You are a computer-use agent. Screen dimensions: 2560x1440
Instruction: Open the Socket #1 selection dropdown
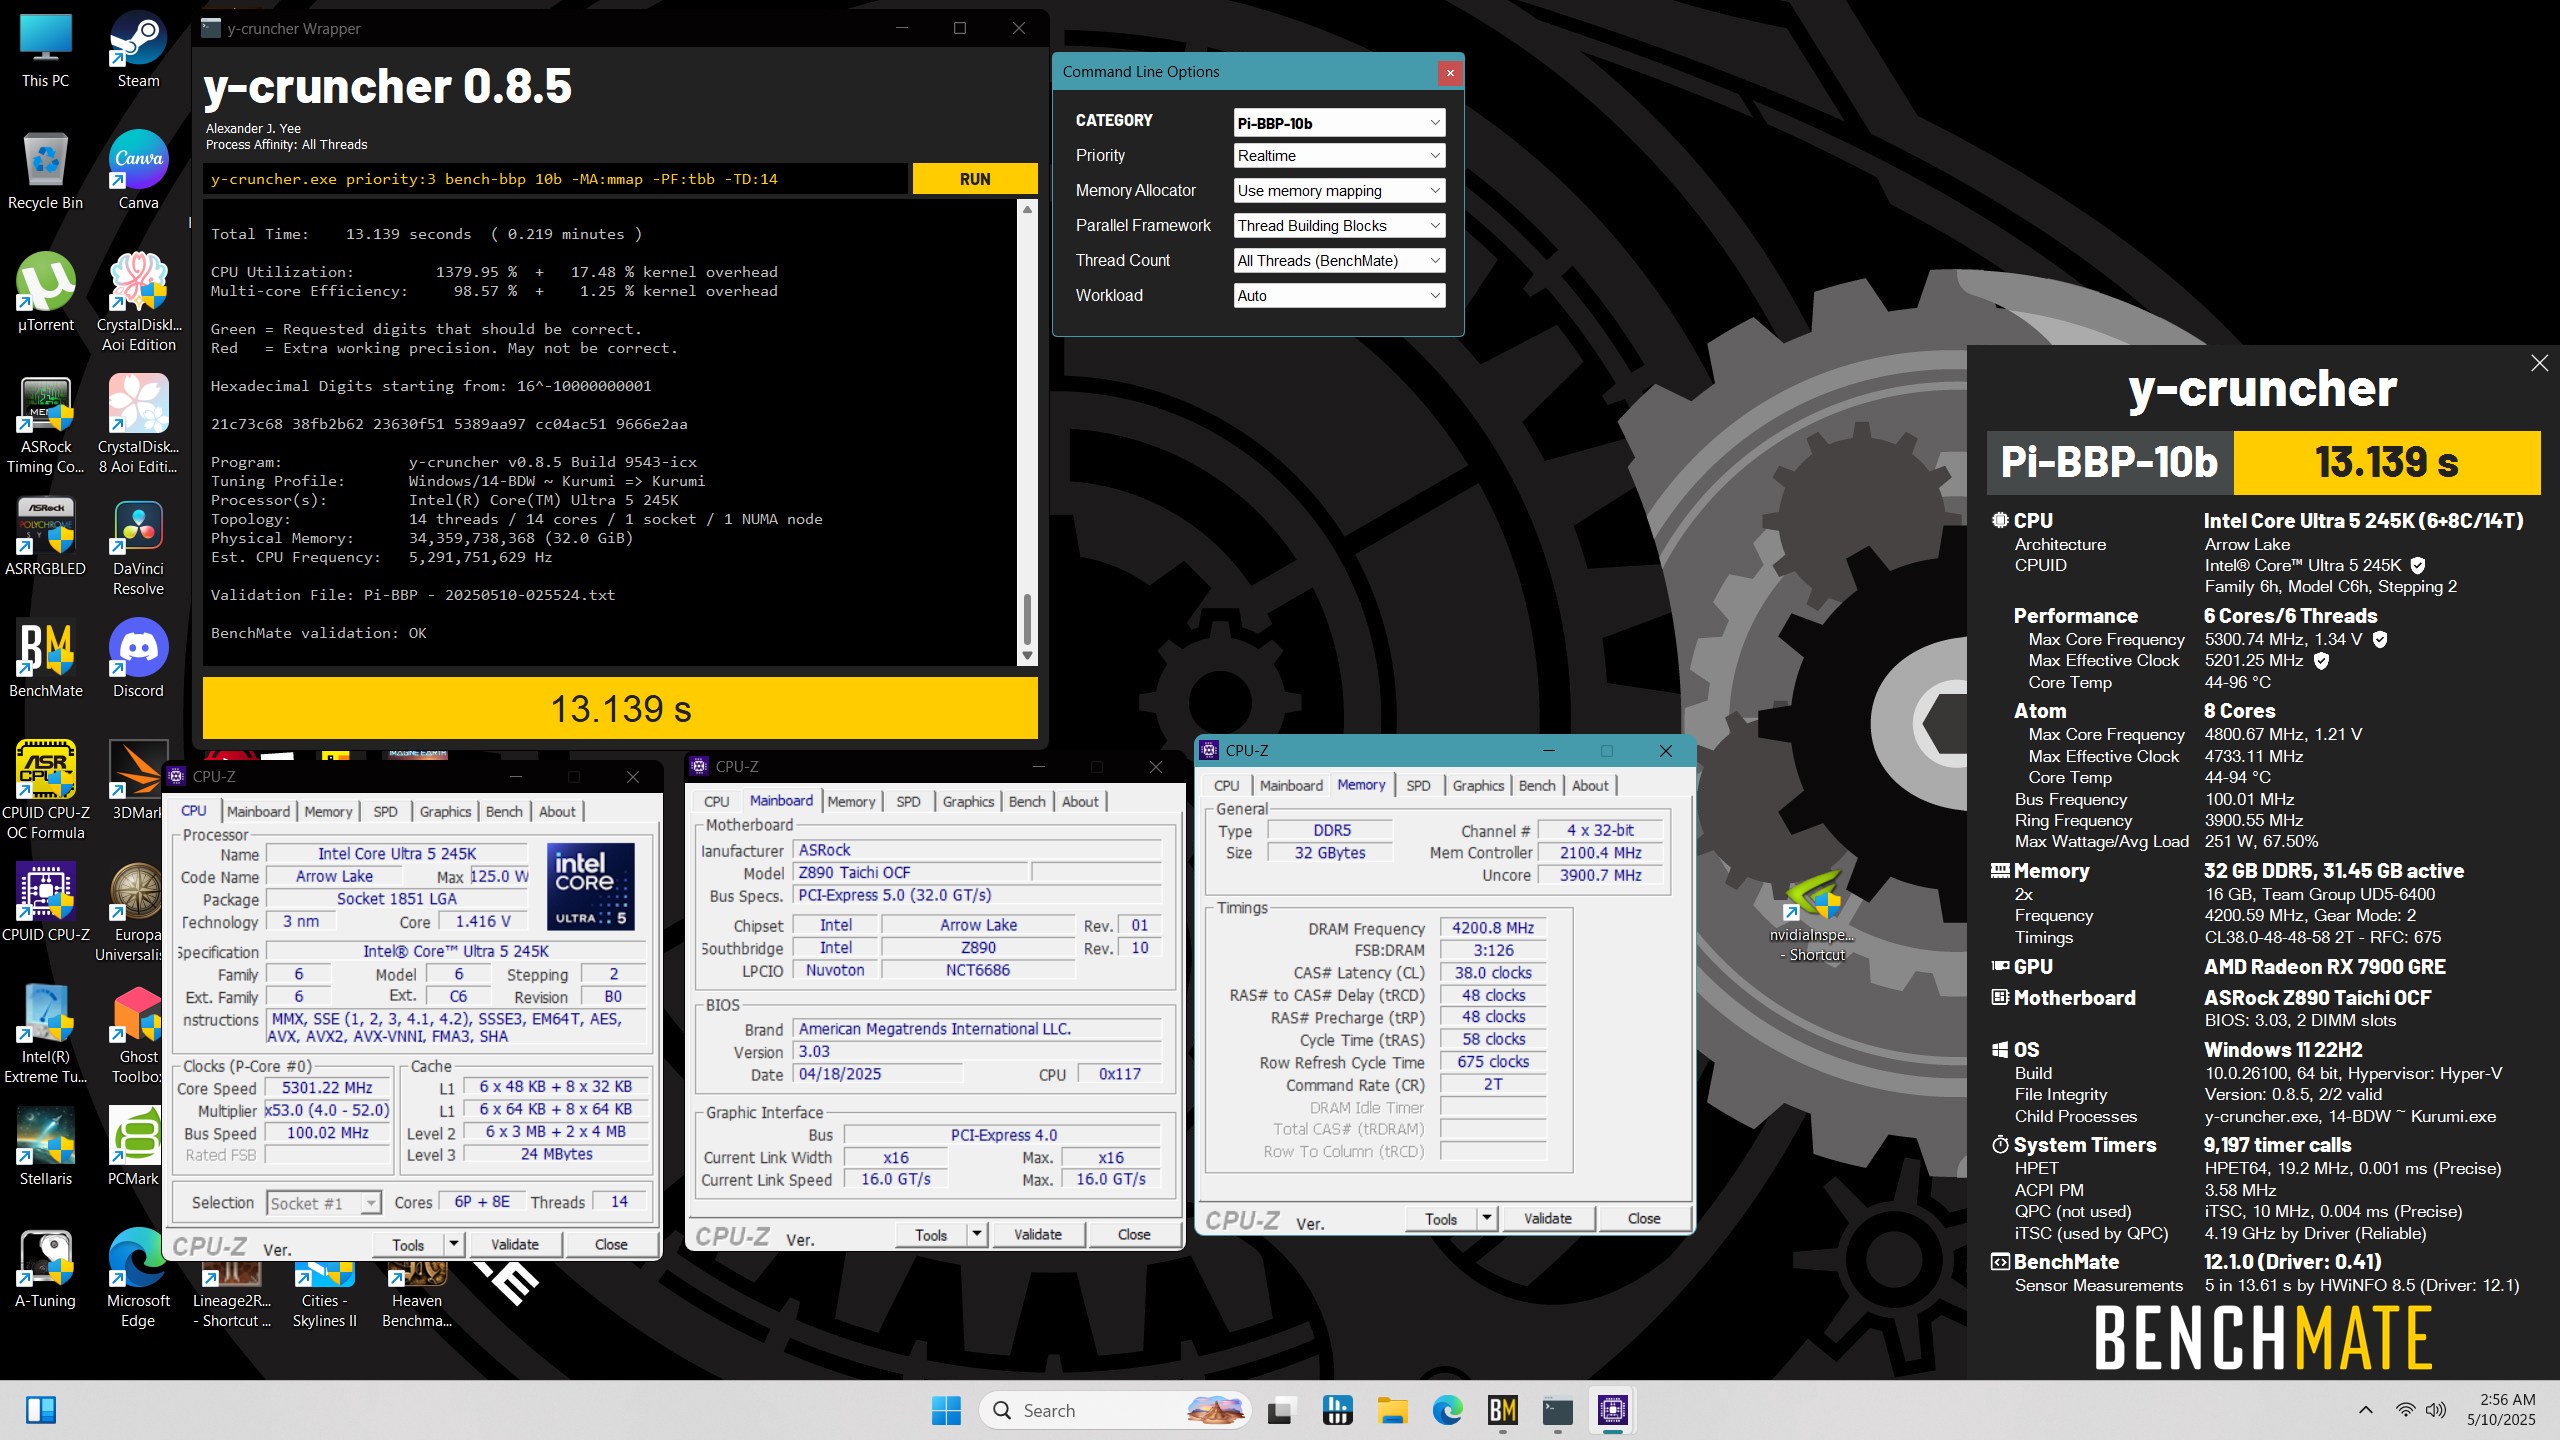pyautogui.click(x=324, y=1203)
